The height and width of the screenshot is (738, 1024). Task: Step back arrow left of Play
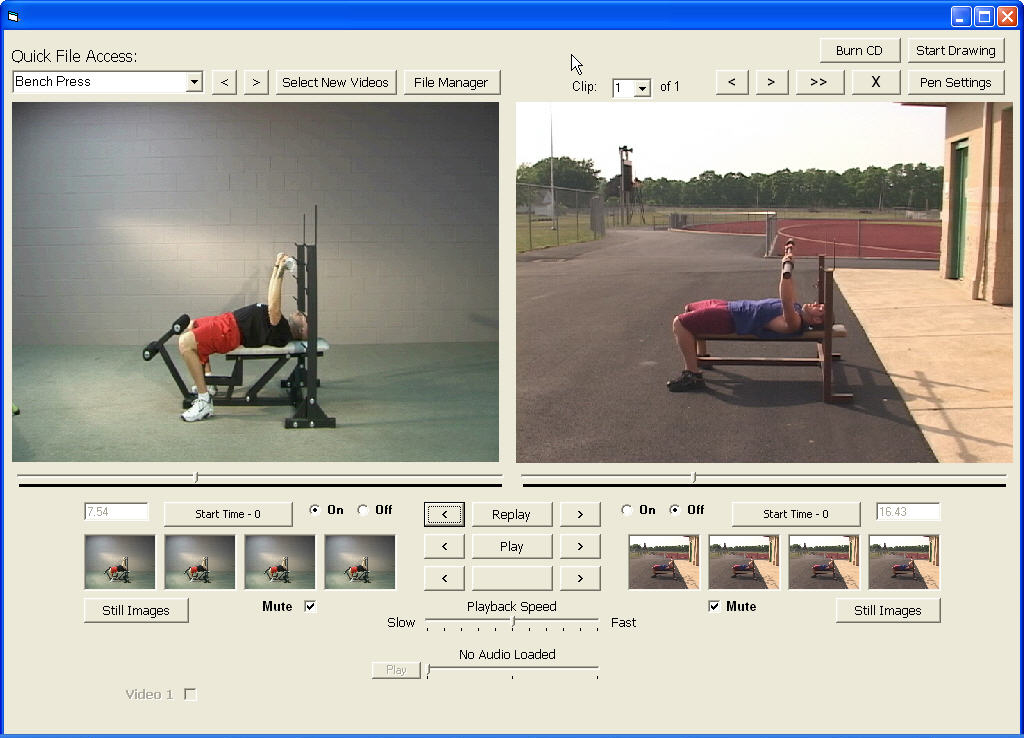[x=444, y=547]
